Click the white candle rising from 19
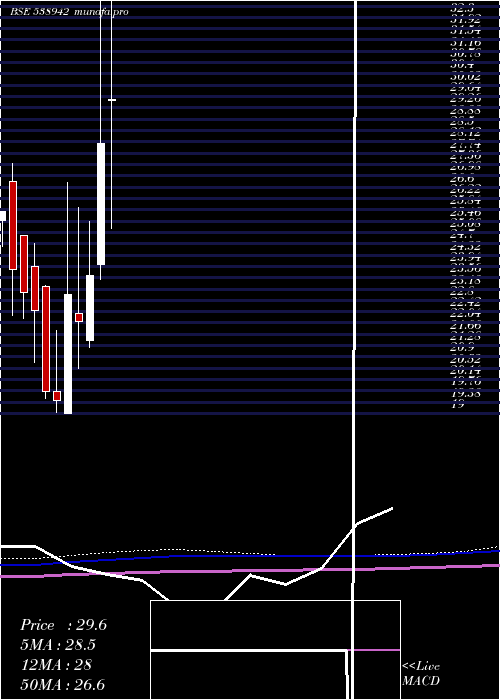 click(x=68, y=354)
